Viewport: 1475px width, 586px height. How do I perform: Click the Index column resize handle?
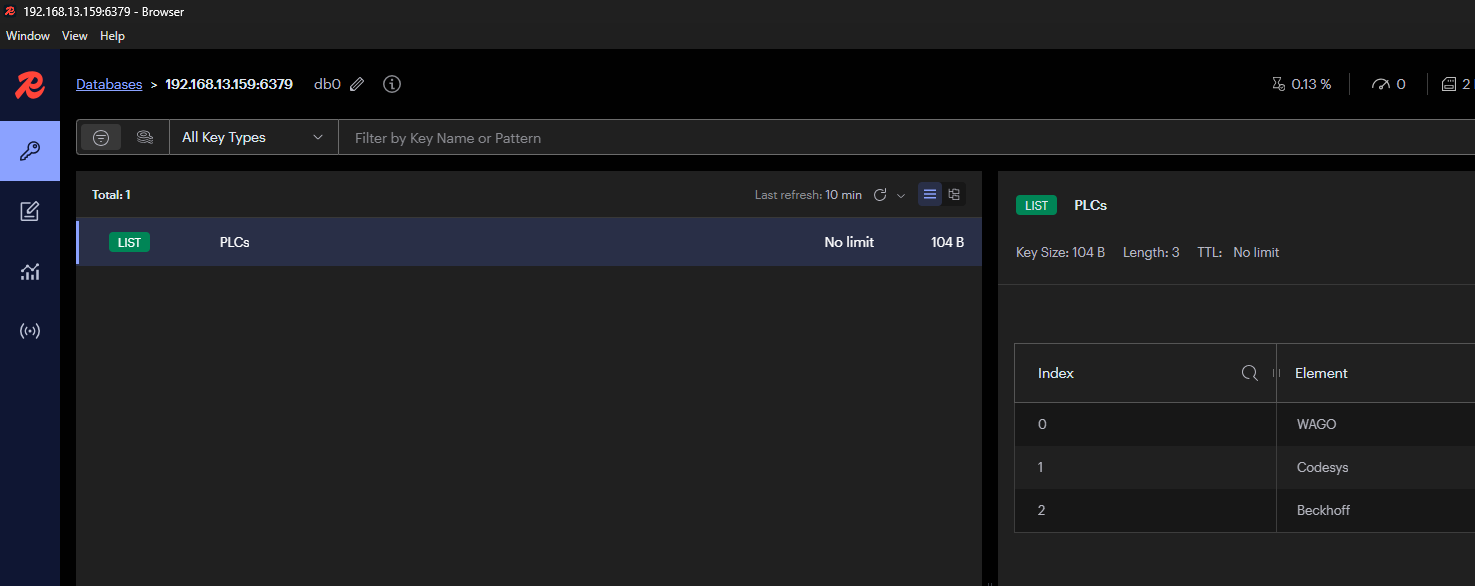pos(1276,373)
